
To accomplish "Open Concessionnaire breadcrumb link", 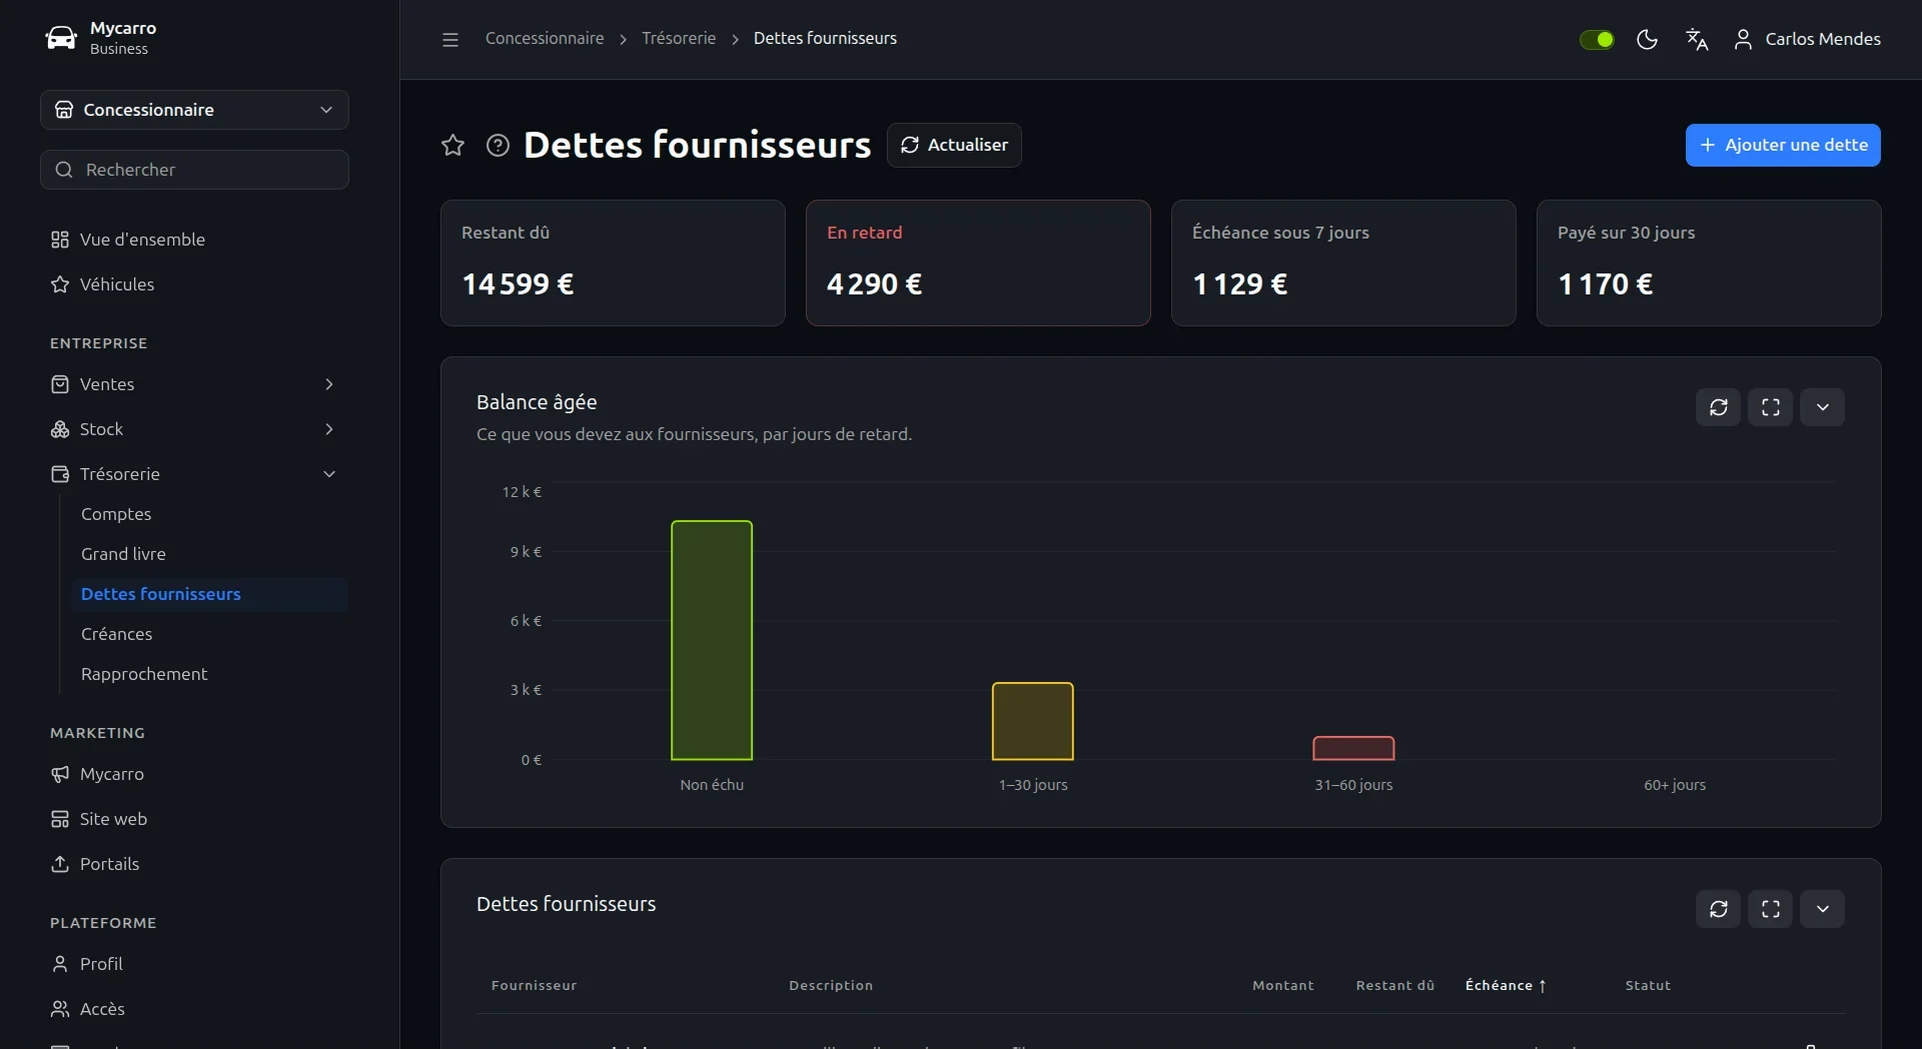I will click(544, 39).
